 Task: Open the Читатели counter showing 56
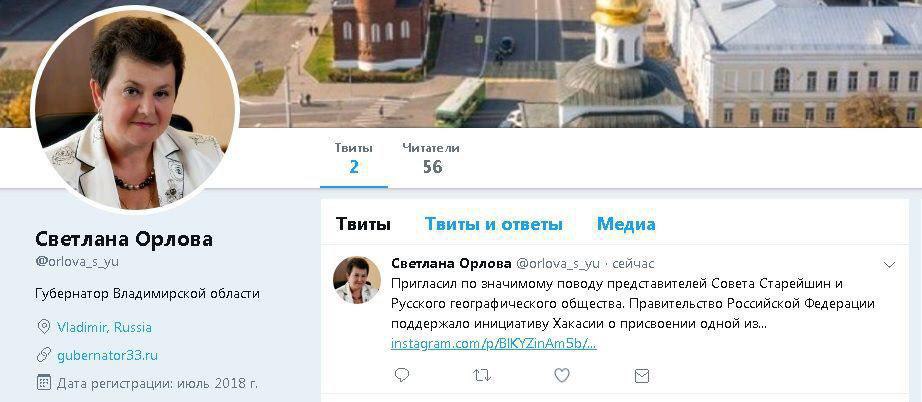point(432,158)
